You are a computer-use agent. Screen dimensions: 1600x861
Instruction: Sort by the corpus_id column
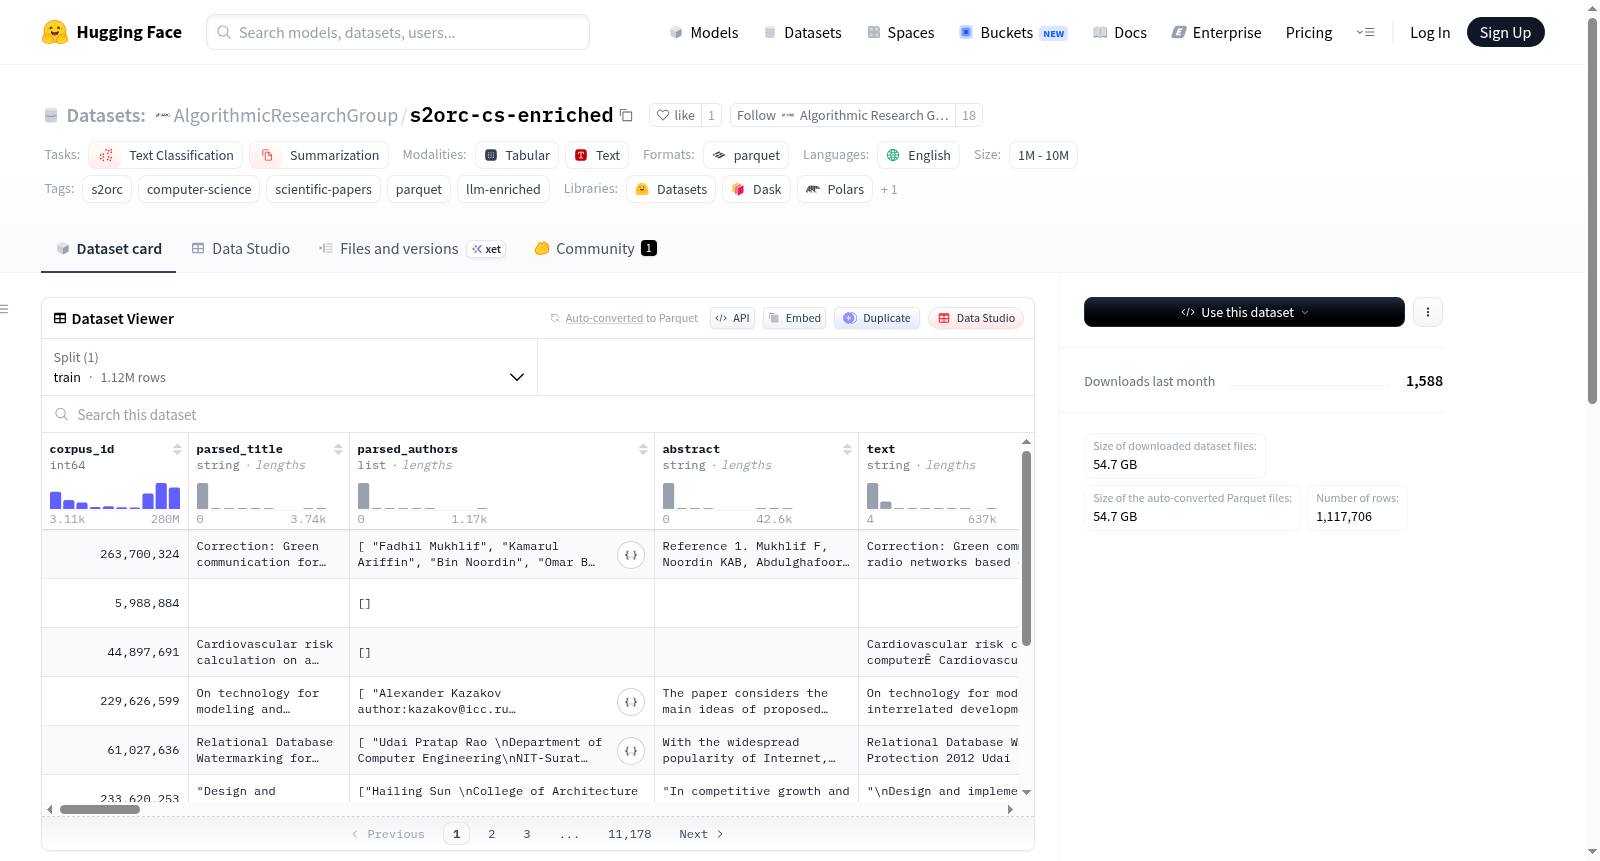point(177,449)
